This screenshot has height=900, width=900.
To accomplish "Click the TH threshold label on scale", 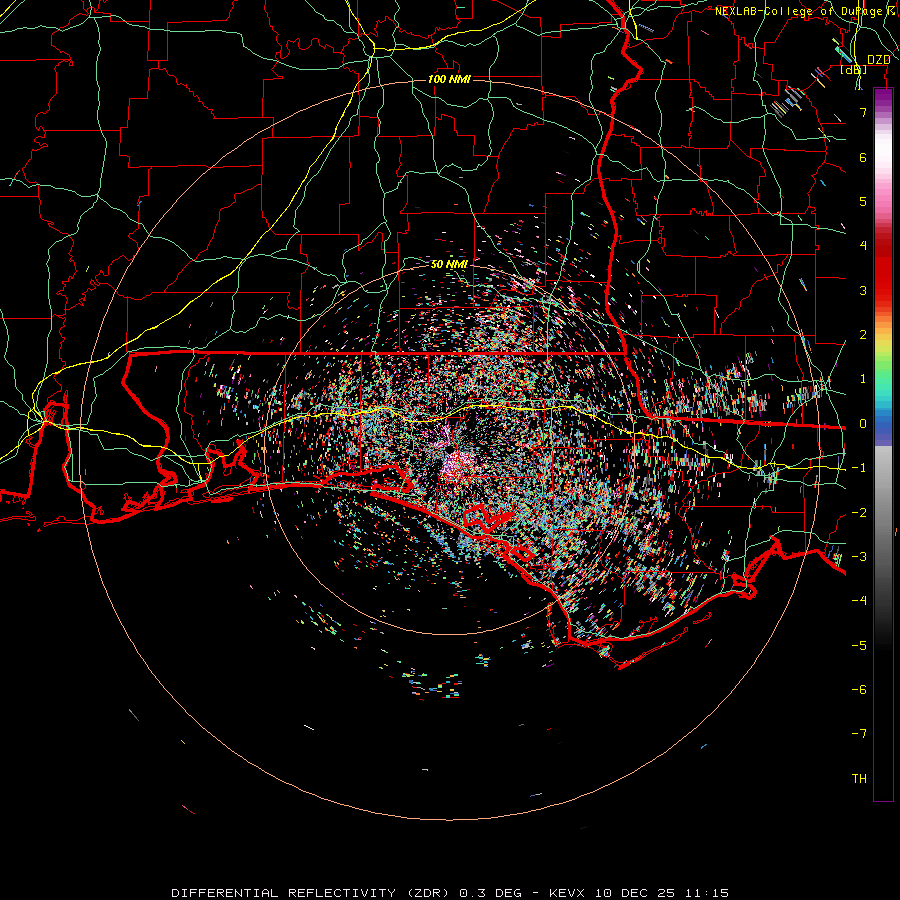I will click(859, 779).
